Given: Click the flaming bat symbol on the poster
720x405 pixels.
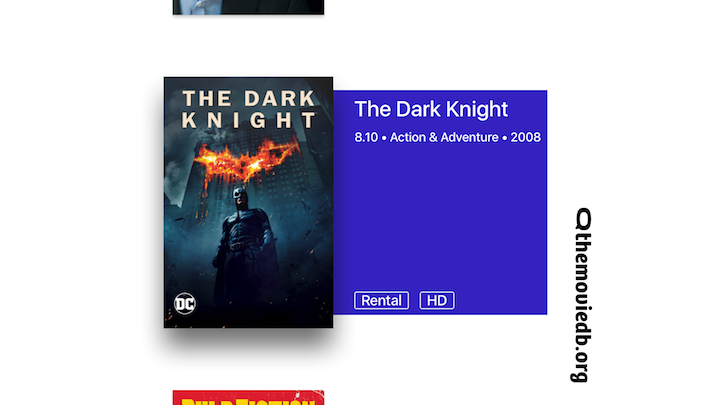Looking at the screenshot, I should 247,160.
